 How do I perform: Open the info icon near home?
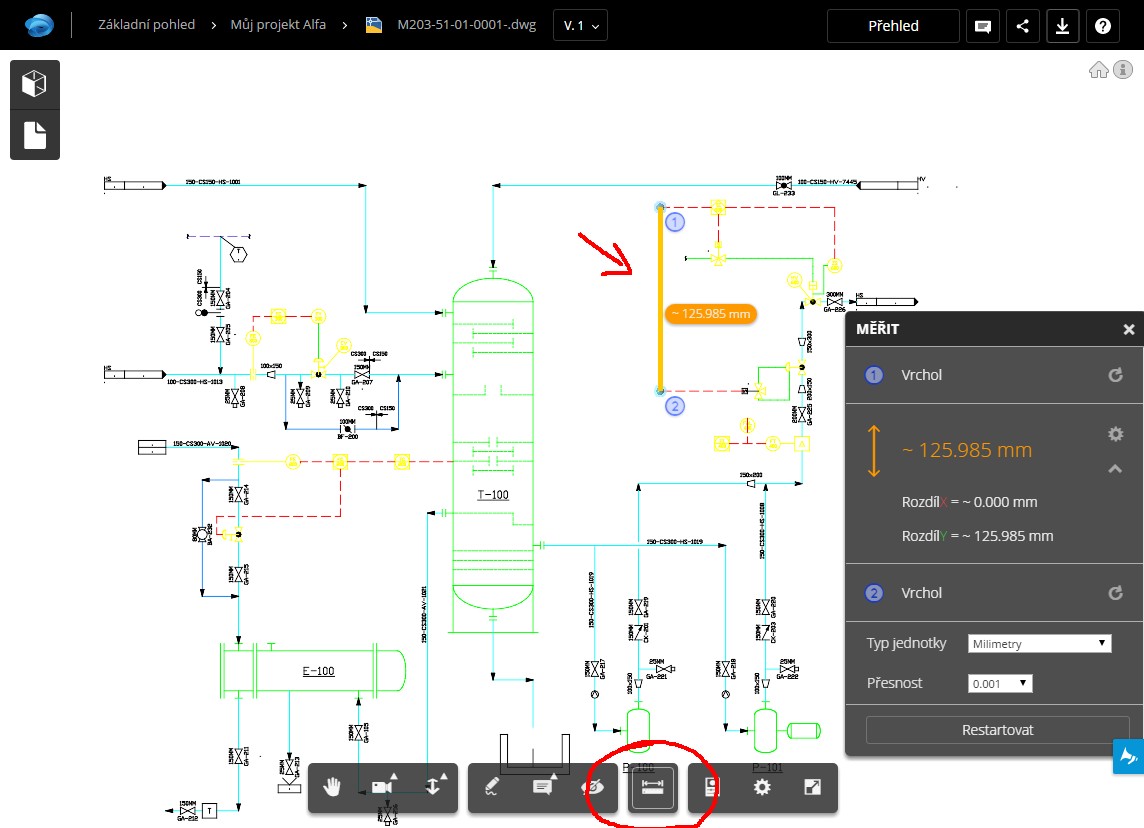click(x=1124, y=70)
